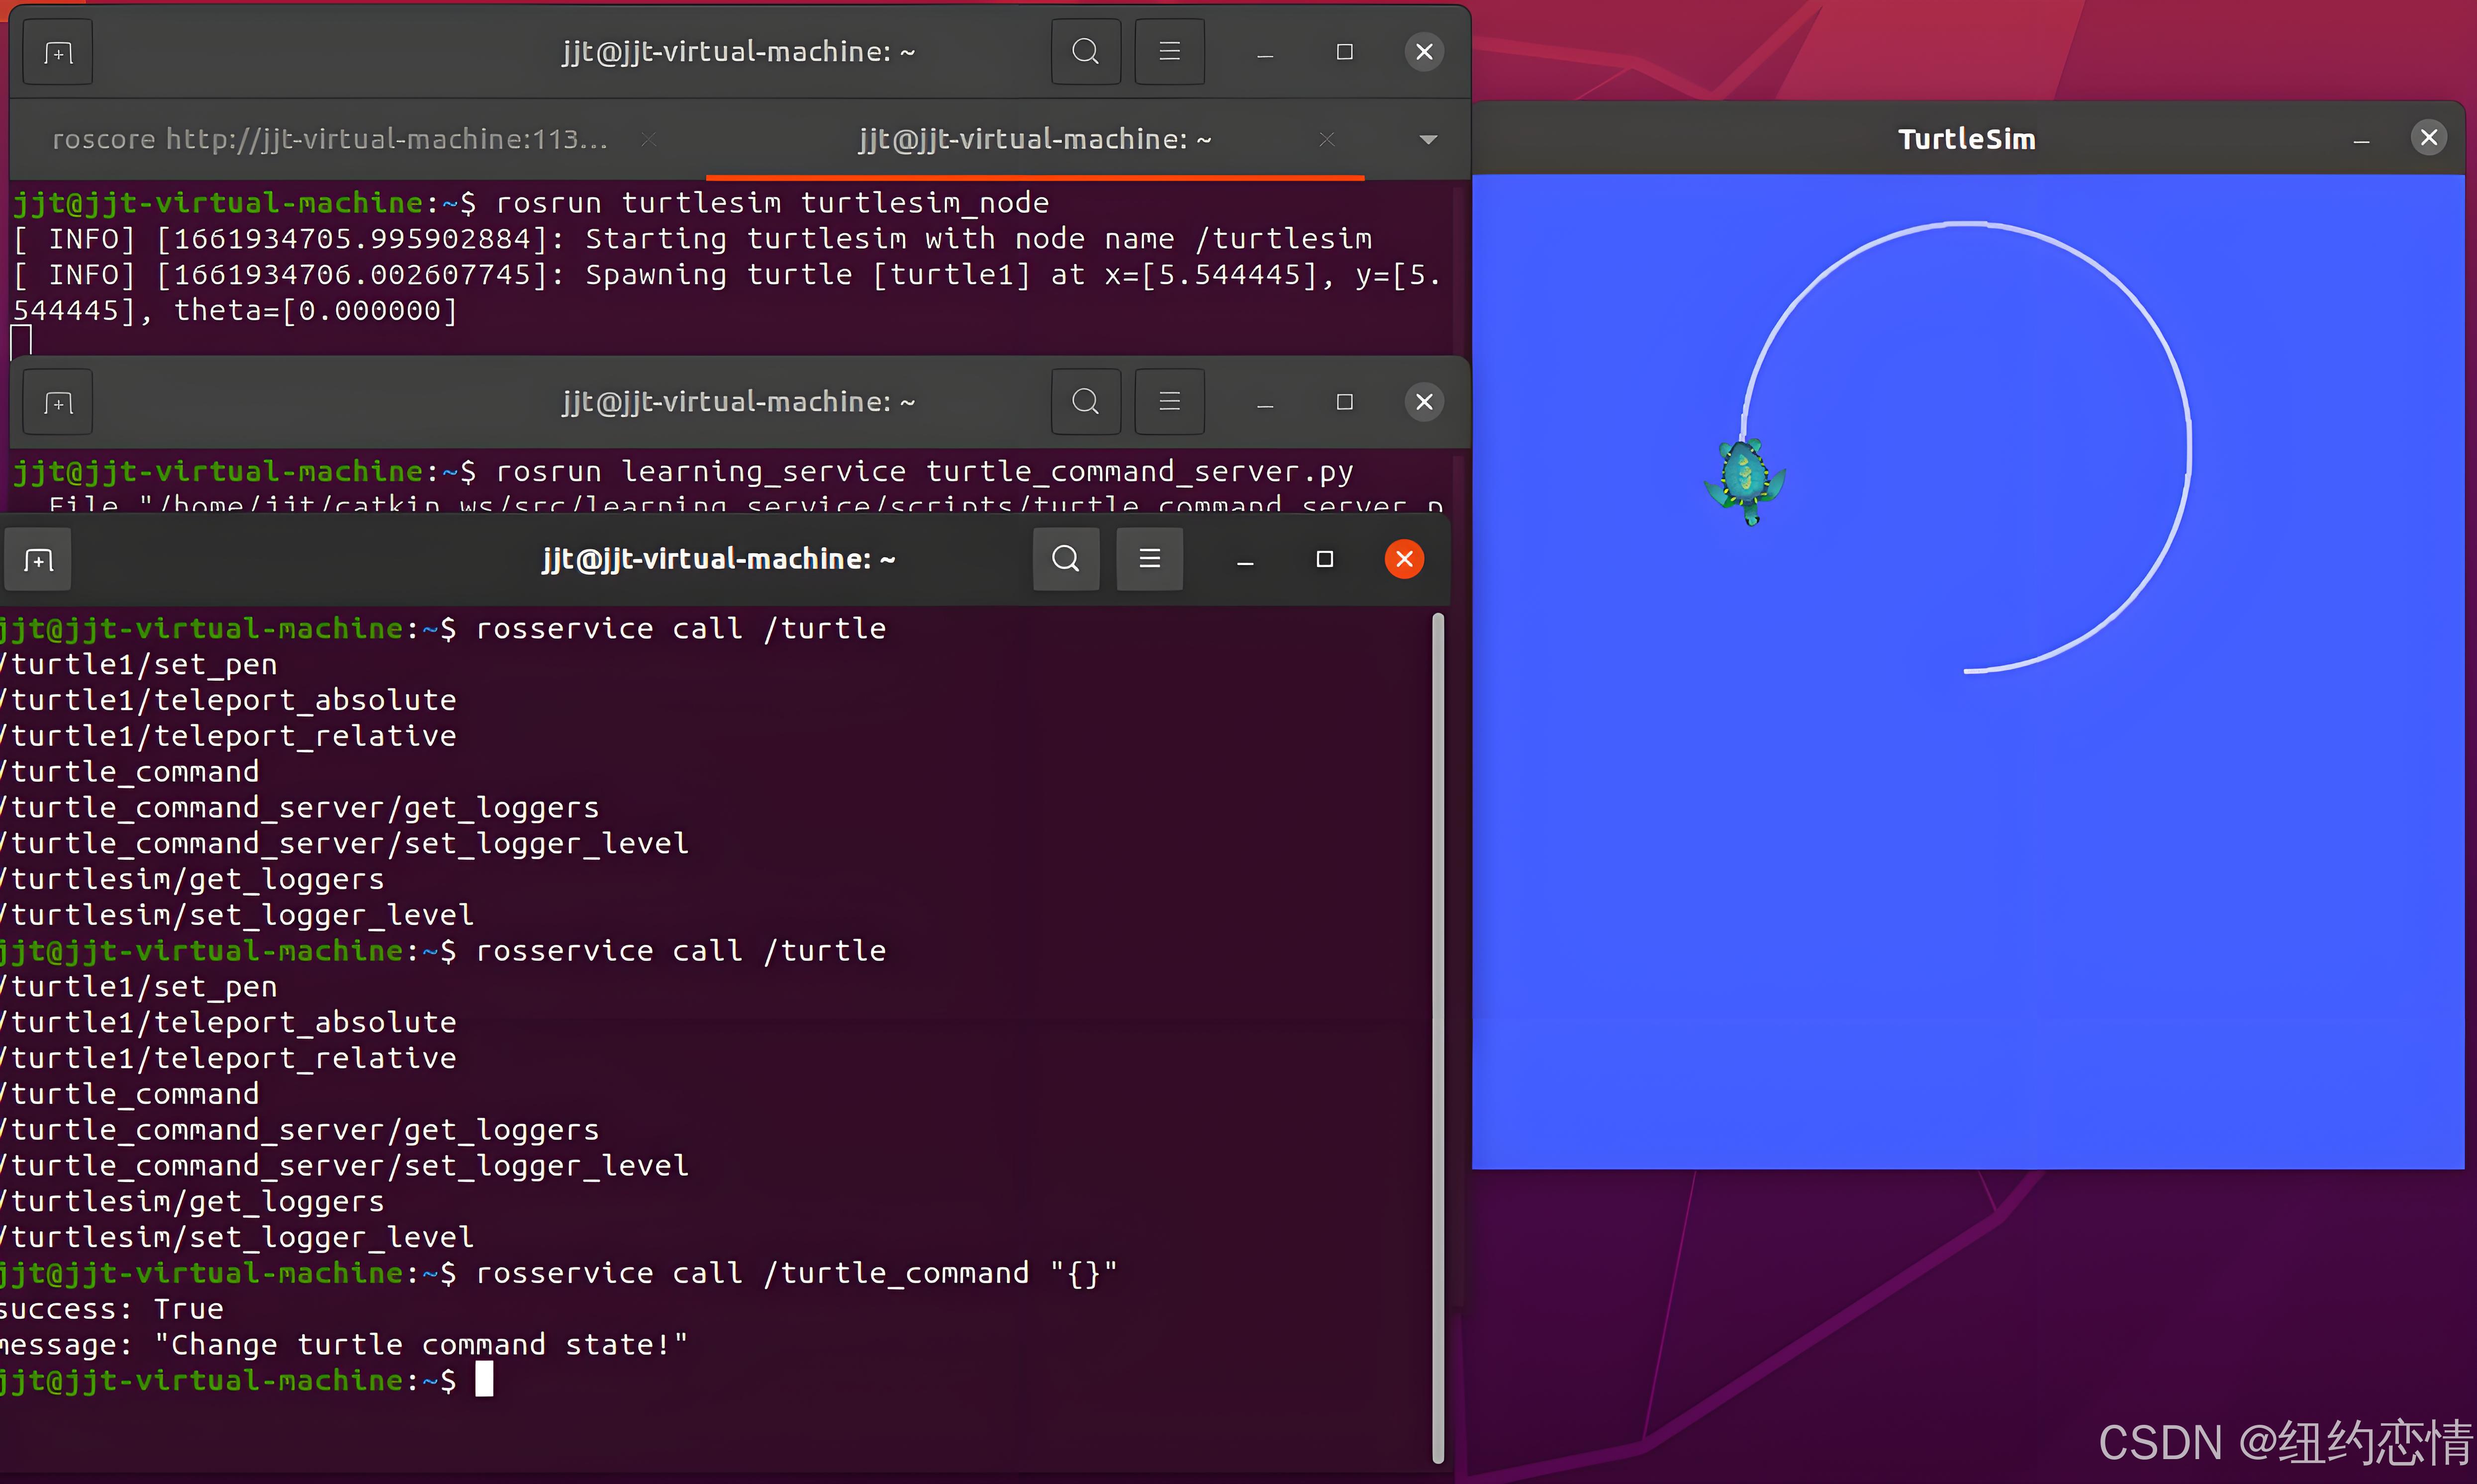This screenshot has width=2477, height=1484.
Task: Open new tab in top terminal window
Action: pyautogui.click(x=58, y=52)
